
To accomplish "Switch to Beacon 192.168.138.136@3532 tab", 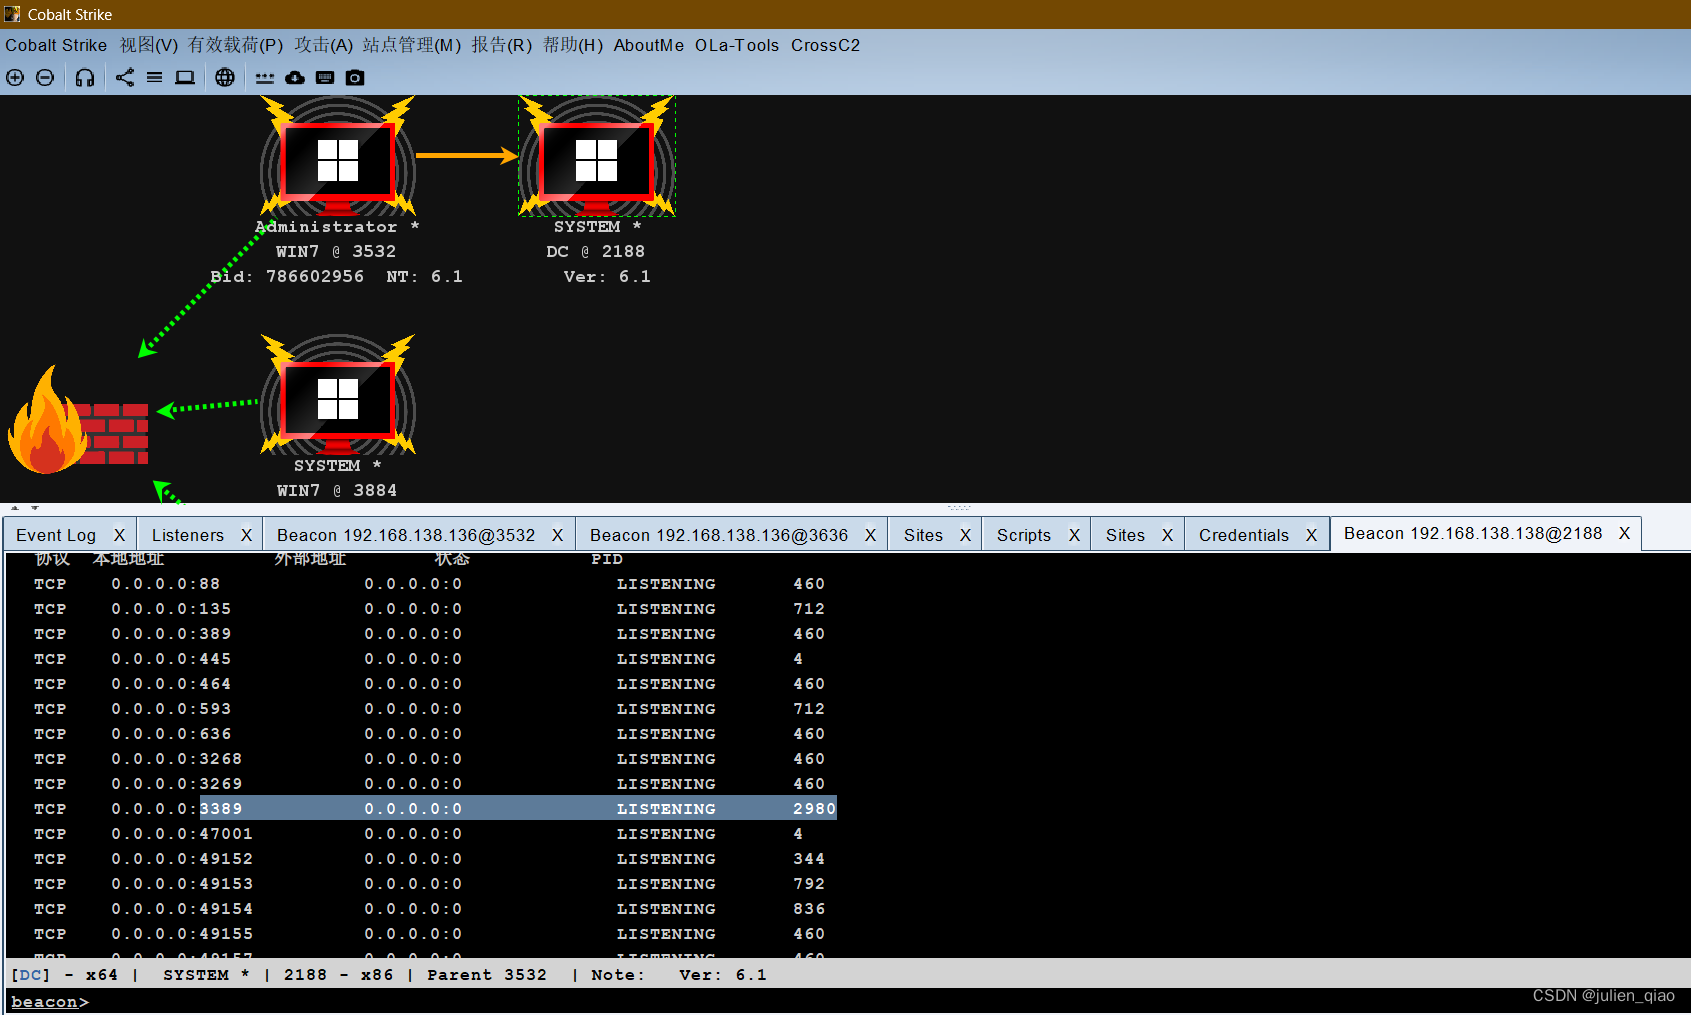I will coord(406,535).
